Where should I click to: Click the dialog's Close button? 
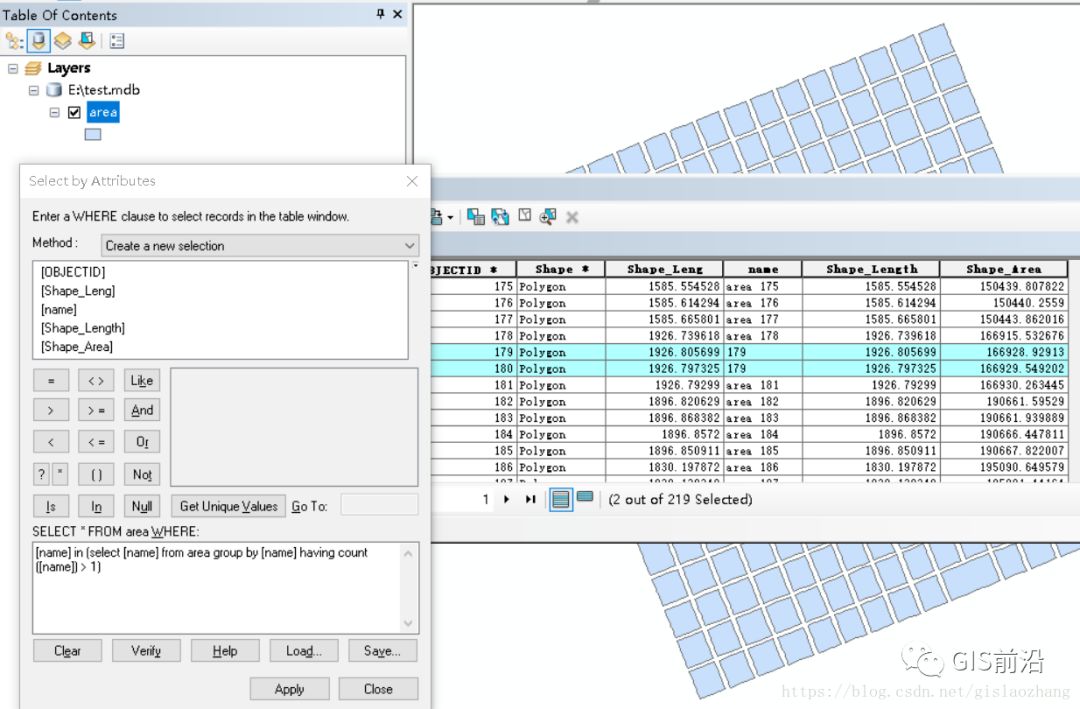[x=378, y=689]
